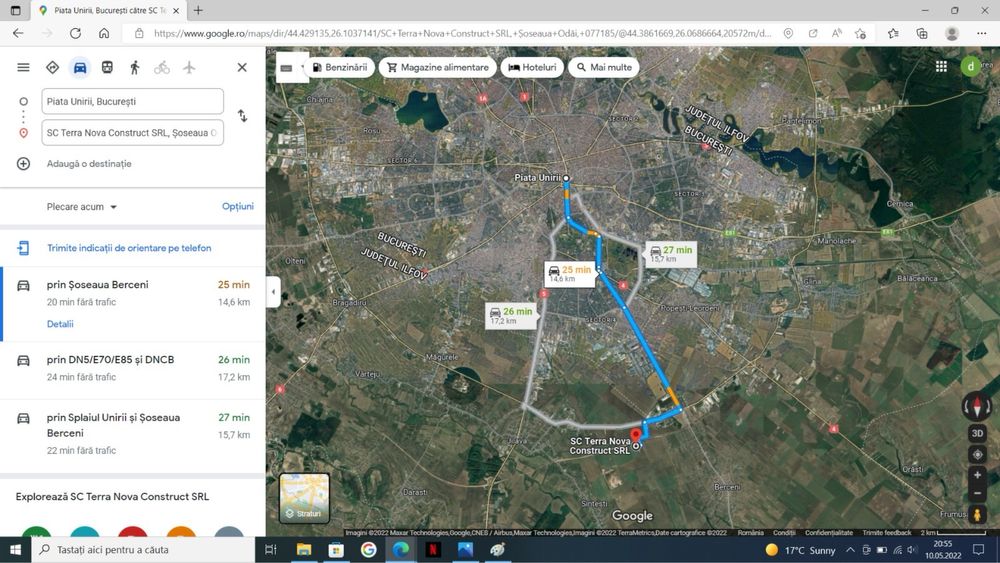
Task: Select best travel mode icon
Action: 52,67
